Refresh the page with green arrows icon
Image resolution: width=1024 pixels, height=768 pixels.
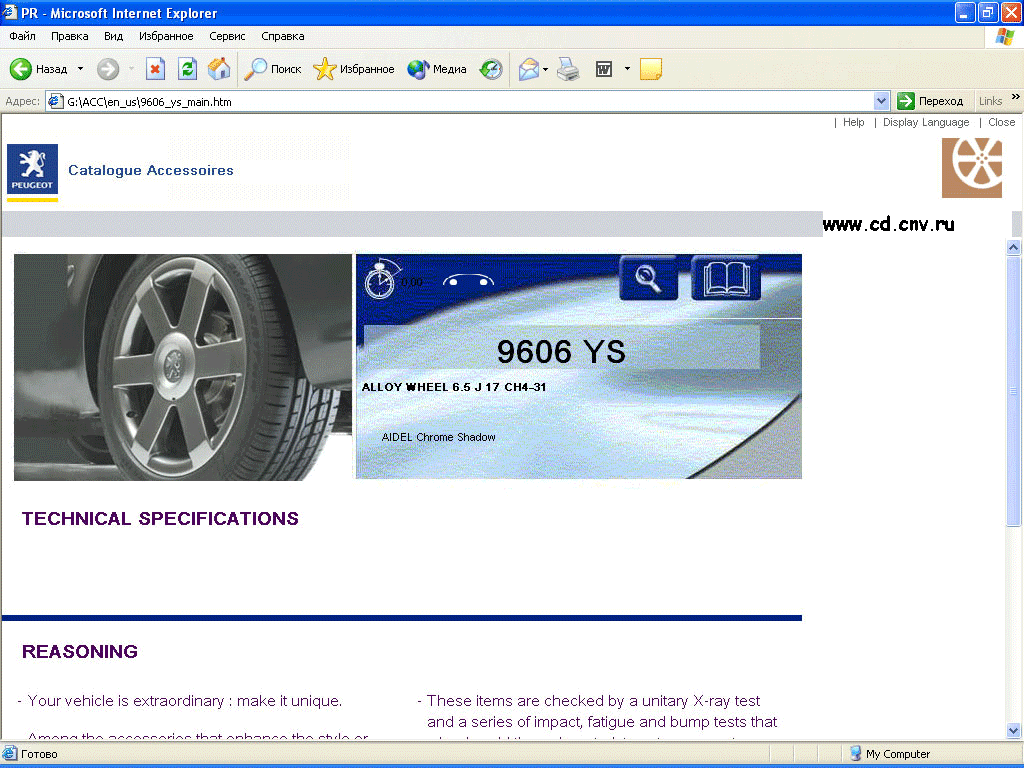pos(187,69)
